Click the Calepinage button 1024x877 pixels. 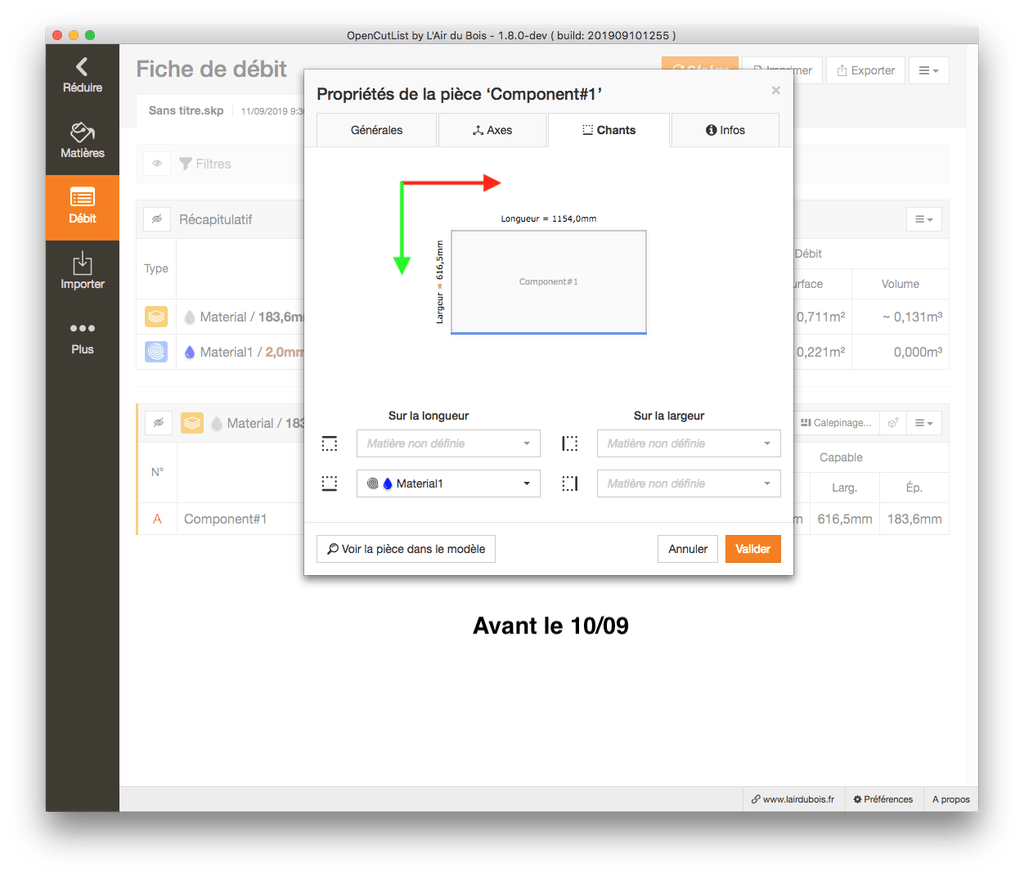point(836,423)
